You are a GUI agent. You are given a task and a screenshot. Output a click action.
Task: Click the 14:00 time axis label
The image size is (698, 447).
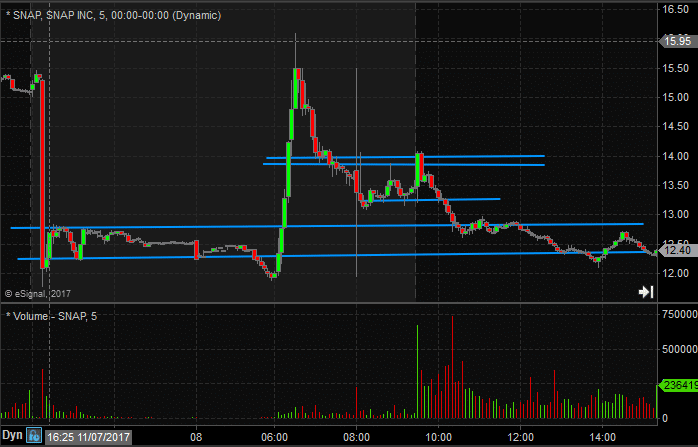(602, 437)
